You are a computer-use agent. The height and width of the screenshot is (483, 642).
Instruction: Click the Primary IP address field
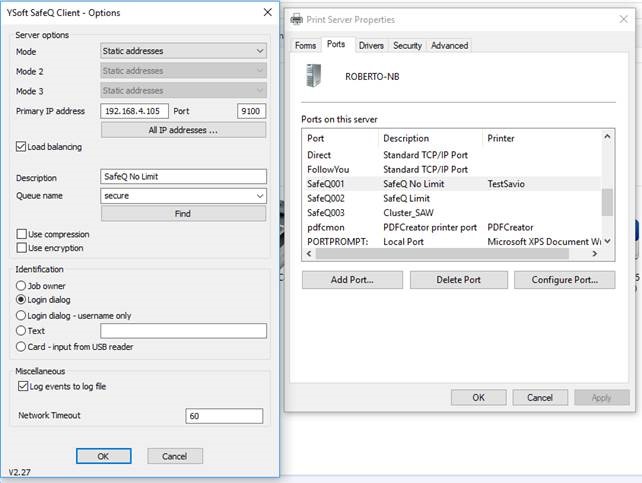pos(134,111)
